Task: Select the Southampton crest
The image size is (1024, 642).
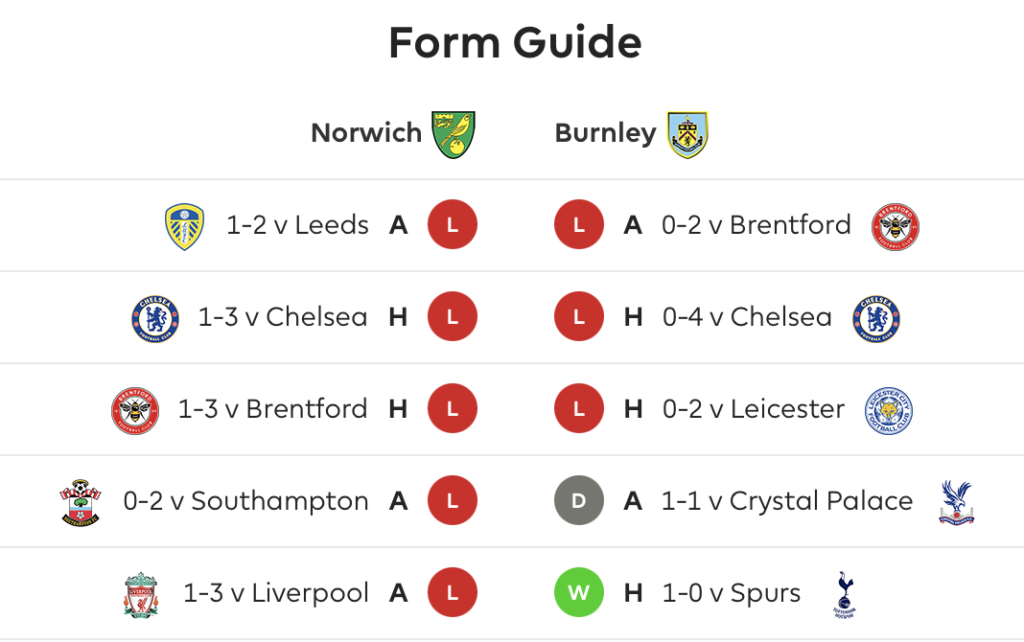Action: (x=80, y=503)
